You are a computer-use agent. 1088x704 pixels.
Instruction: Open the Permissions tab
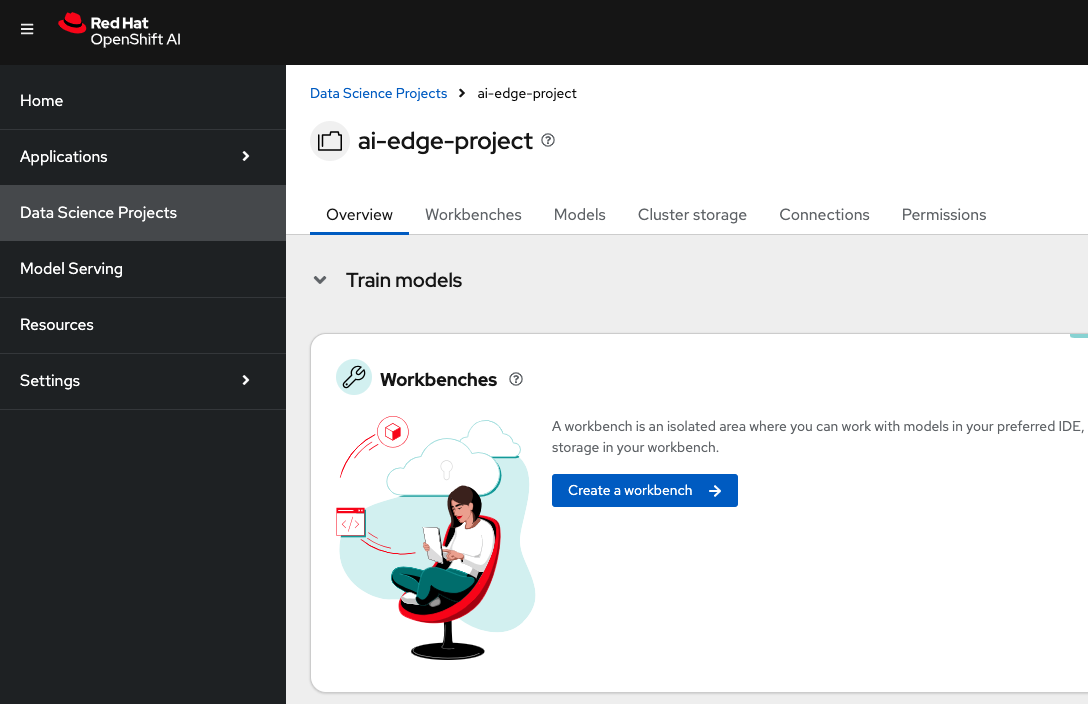pyautogui.click(x=943, y=215)
